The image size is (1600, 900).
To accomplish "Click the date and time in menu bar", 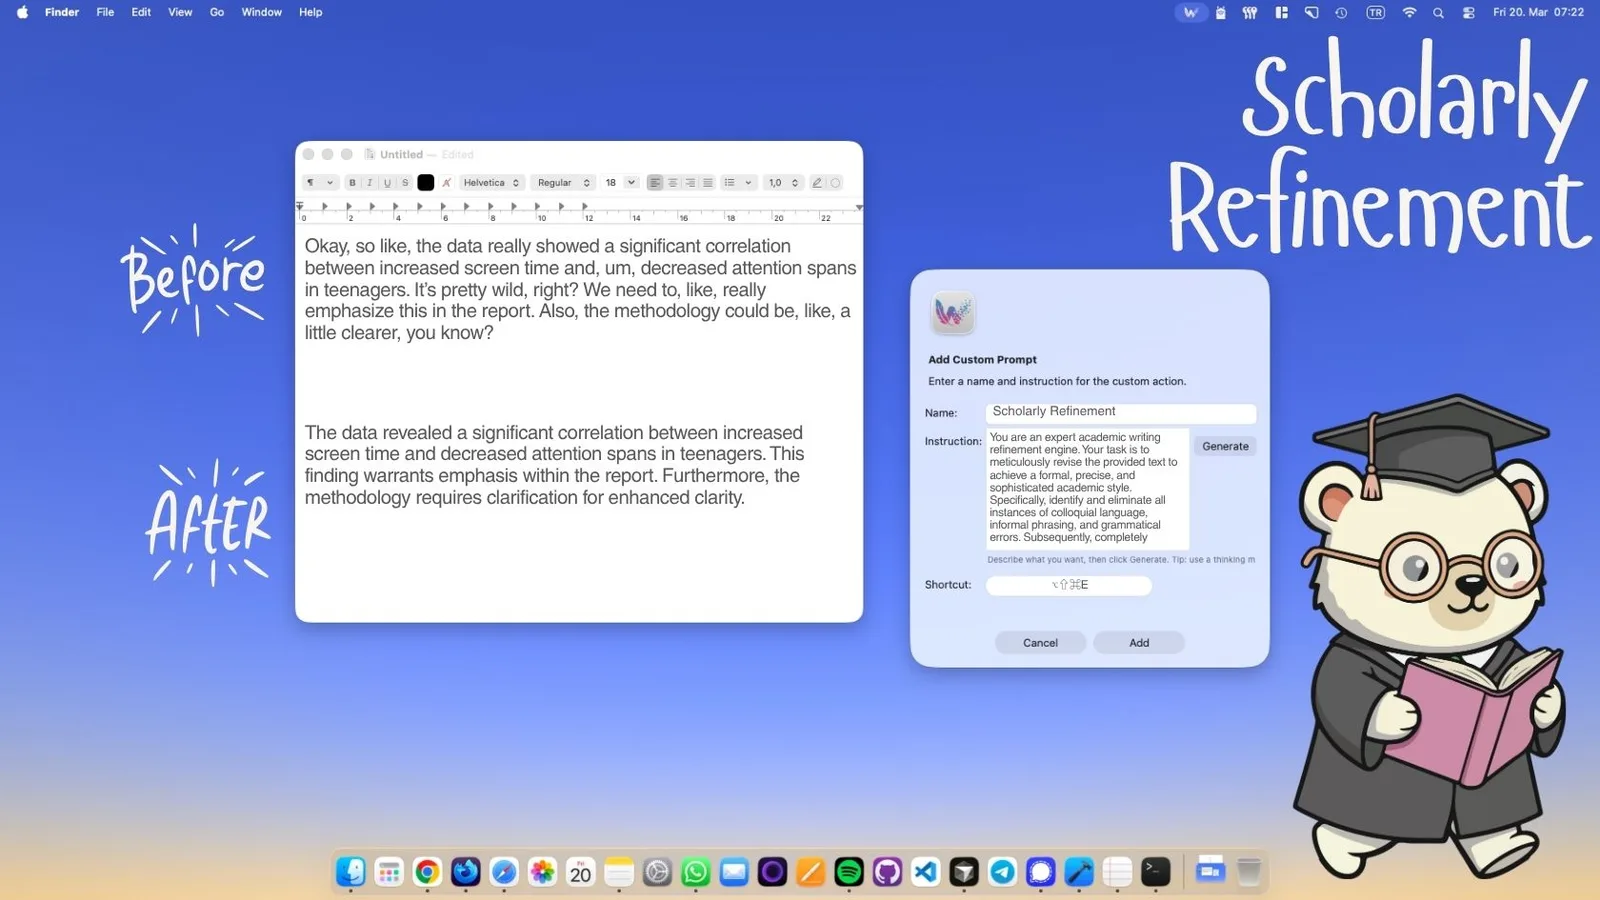I will coord(1538,13).
